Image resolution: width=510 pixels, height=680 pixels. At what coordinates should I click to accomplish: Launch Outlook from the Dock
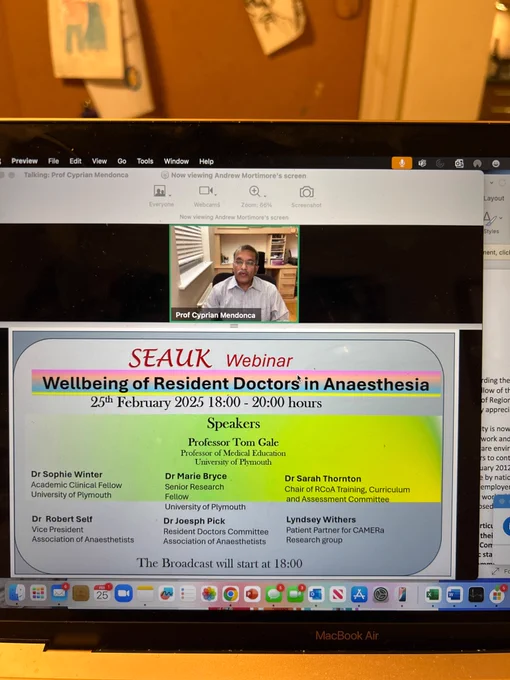point(316,594)
